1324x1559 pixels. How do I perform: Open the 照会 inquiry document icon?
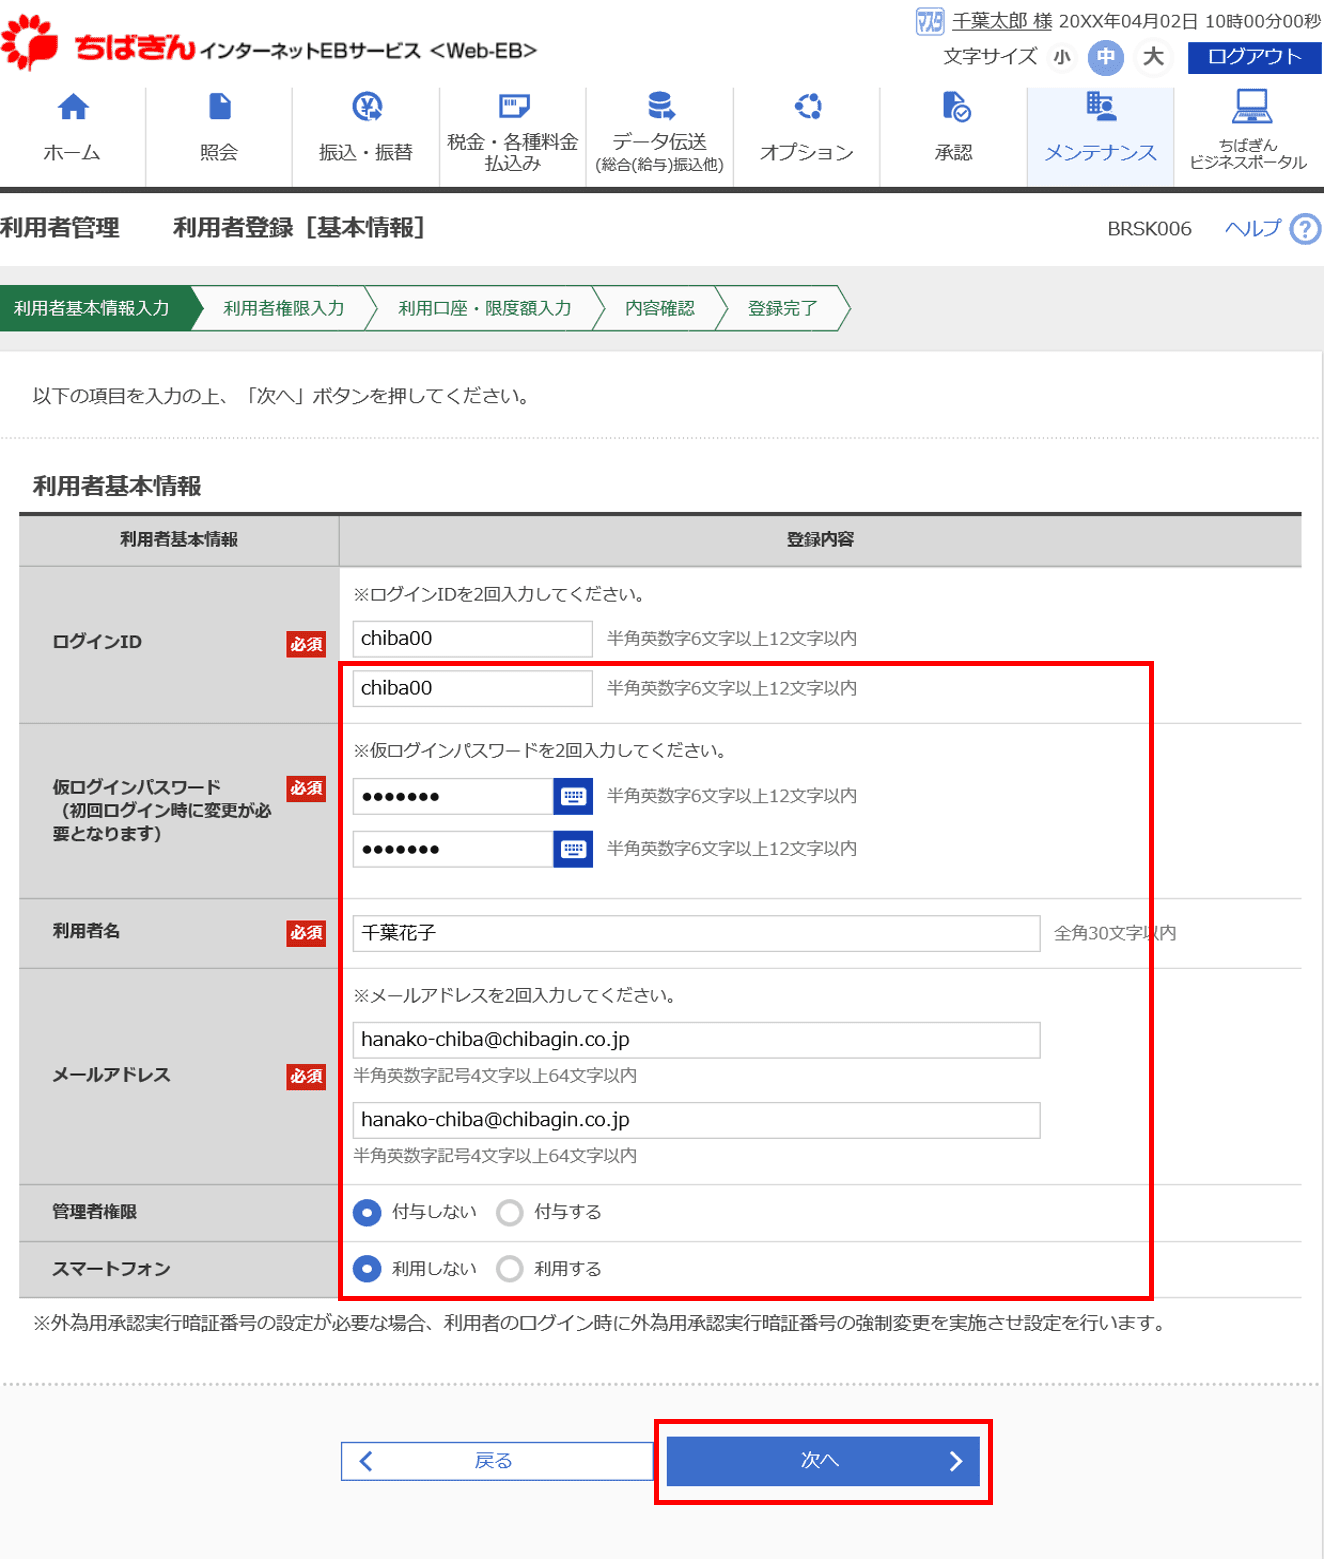219,107
